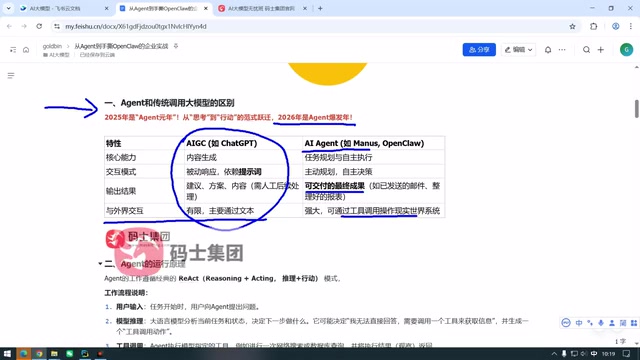The image size is (640, 360).
Task: Click the microphone icon in floating toolbar
Action: 601,323
